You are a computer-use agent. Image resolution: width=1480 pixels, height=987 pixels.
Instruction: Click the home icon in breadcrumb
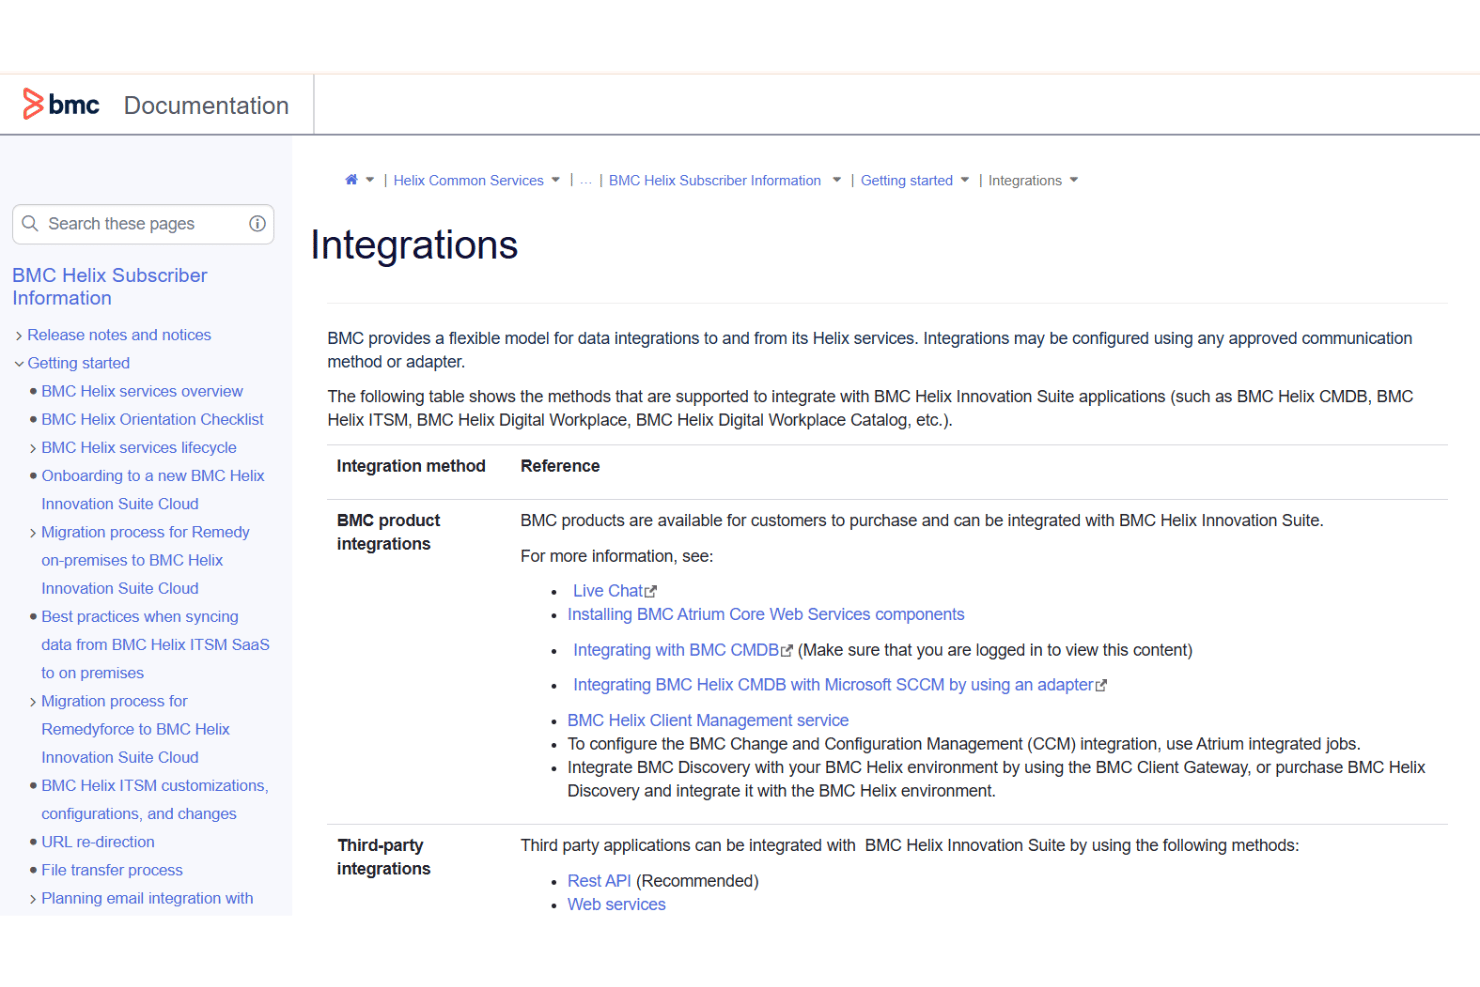(351, 180)
